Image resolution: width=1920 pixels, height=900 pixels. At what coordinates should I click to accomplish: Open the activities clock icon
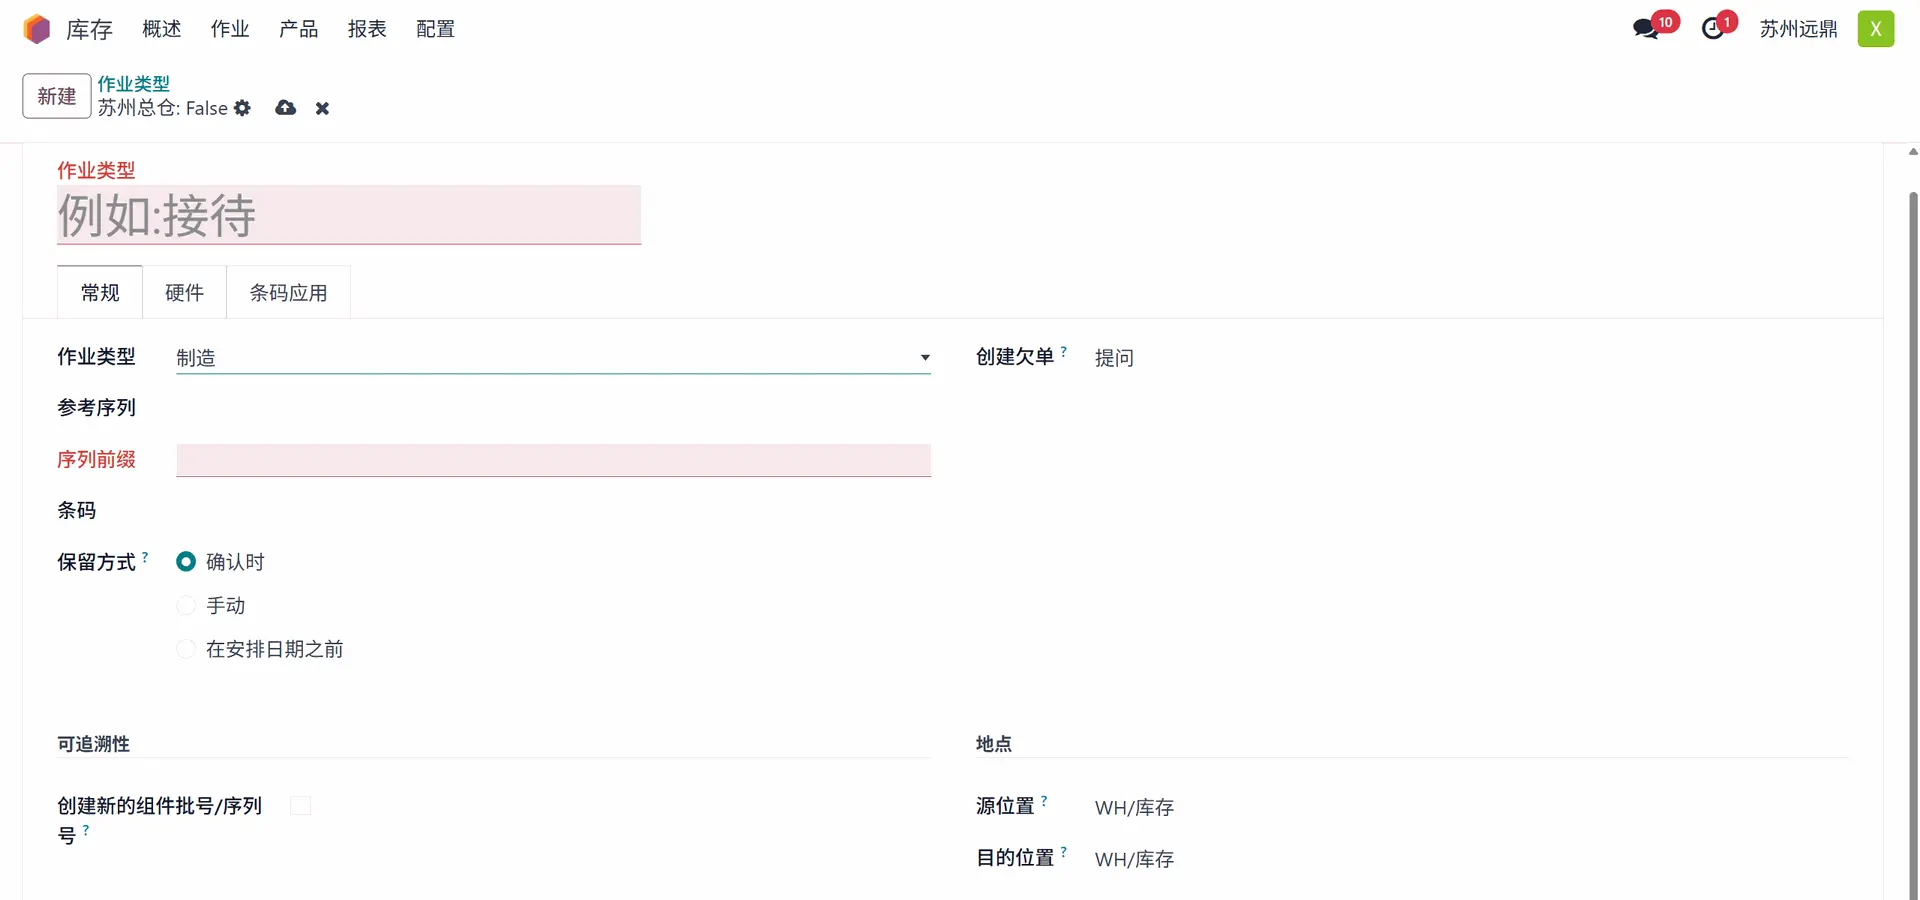pos(1713,29)
